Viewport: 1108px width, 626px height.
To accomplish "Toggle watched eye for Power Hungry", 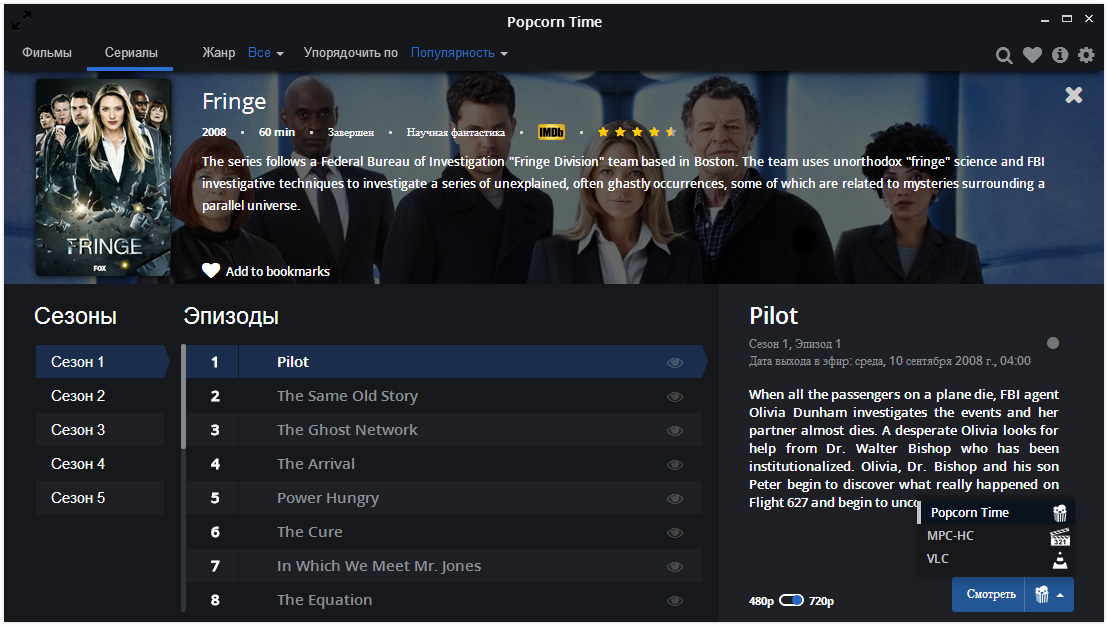I will tap(675, 498).
